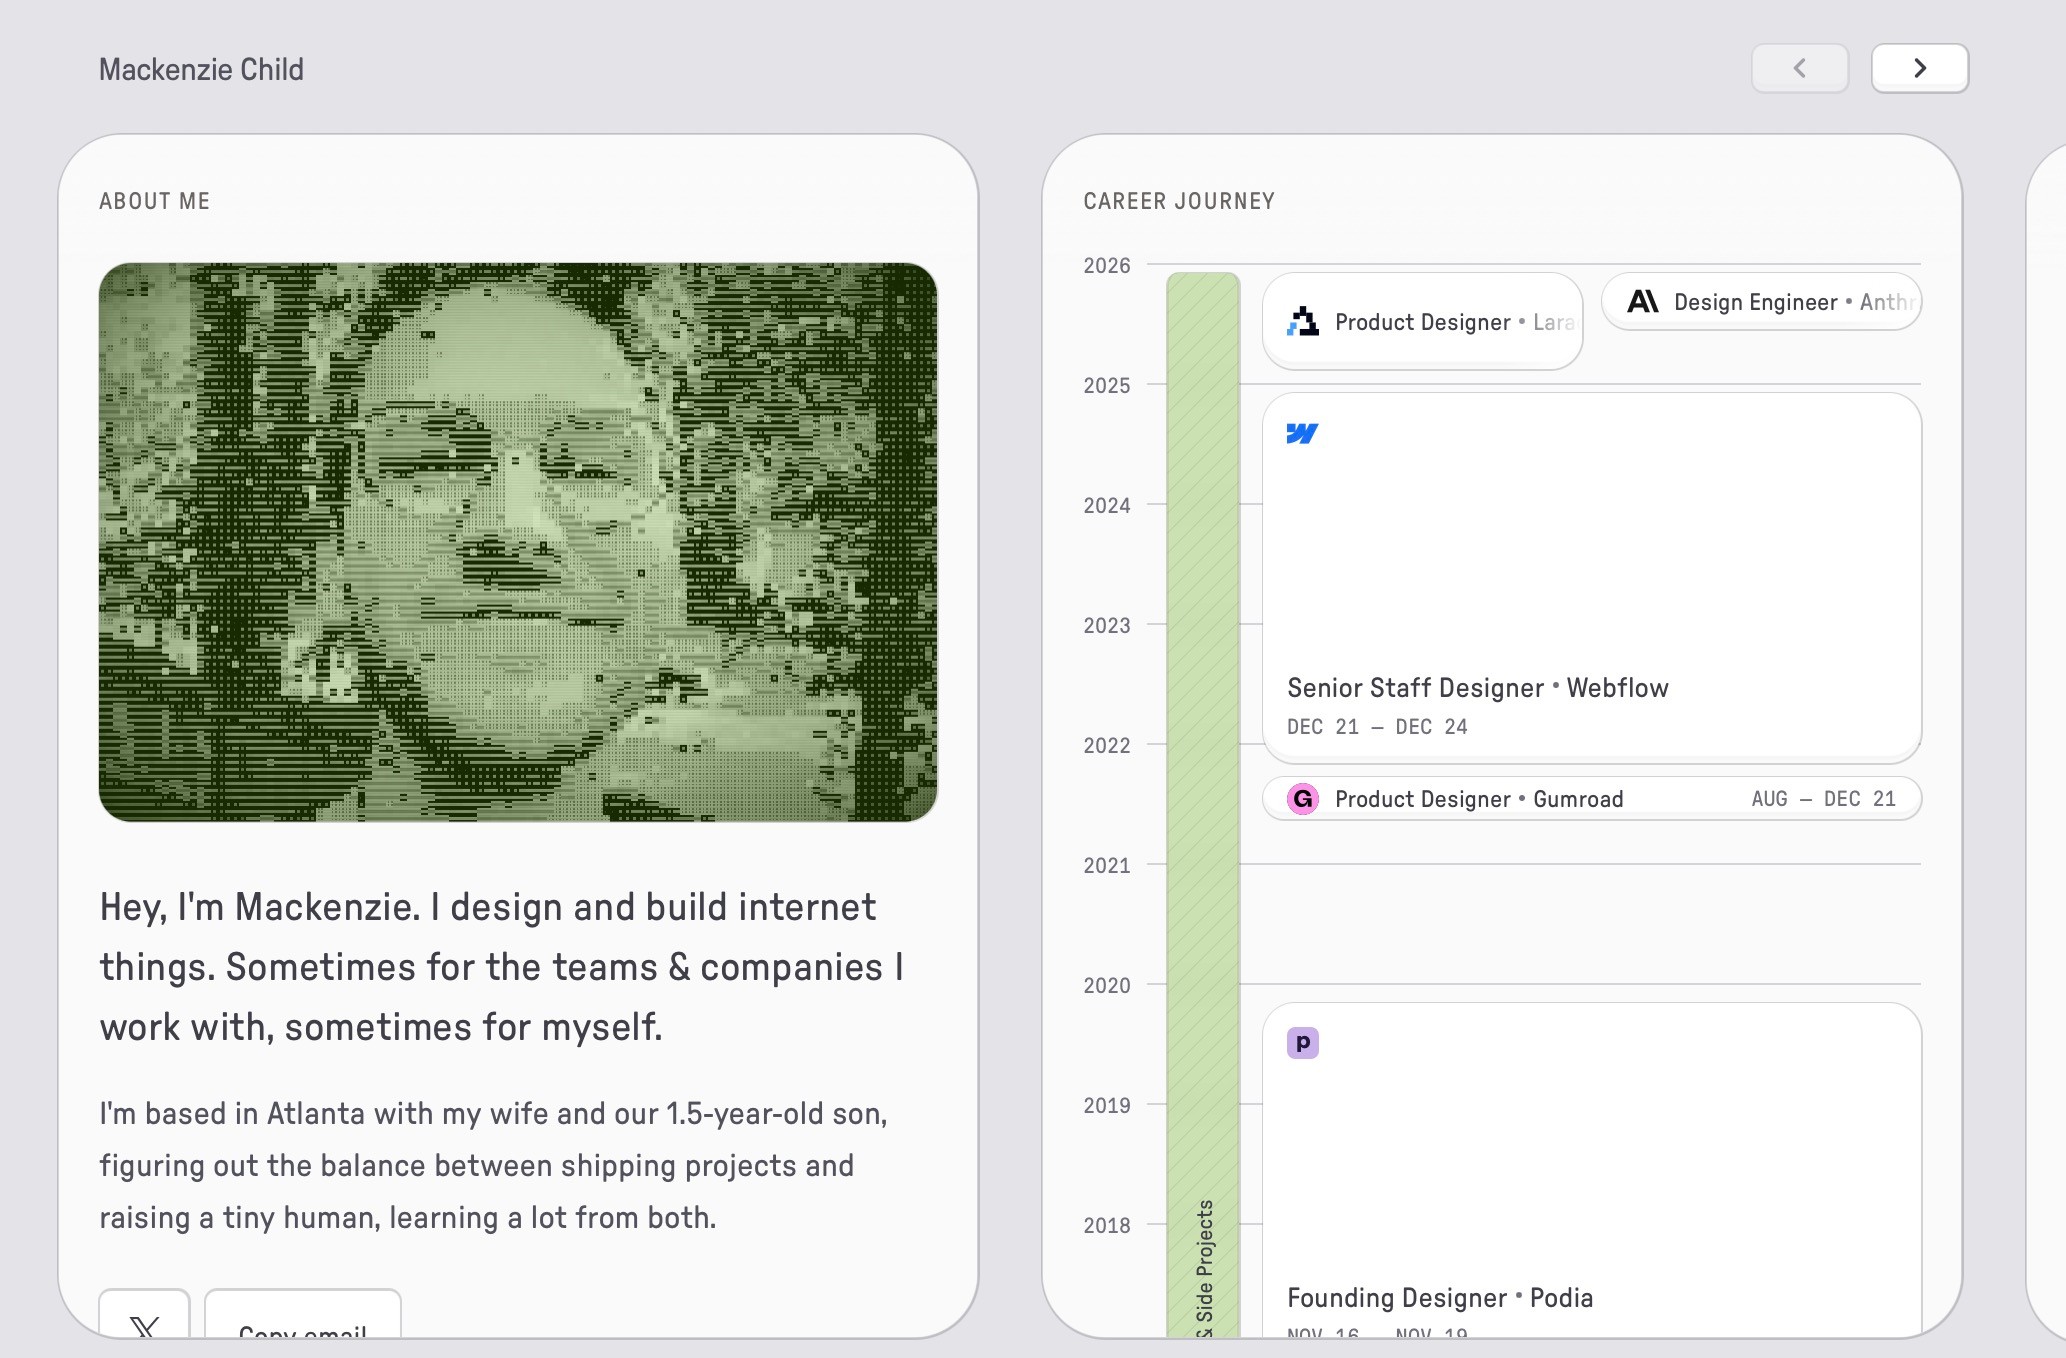
Task: Click the Career Journey heading
Action: [1179, 201]
